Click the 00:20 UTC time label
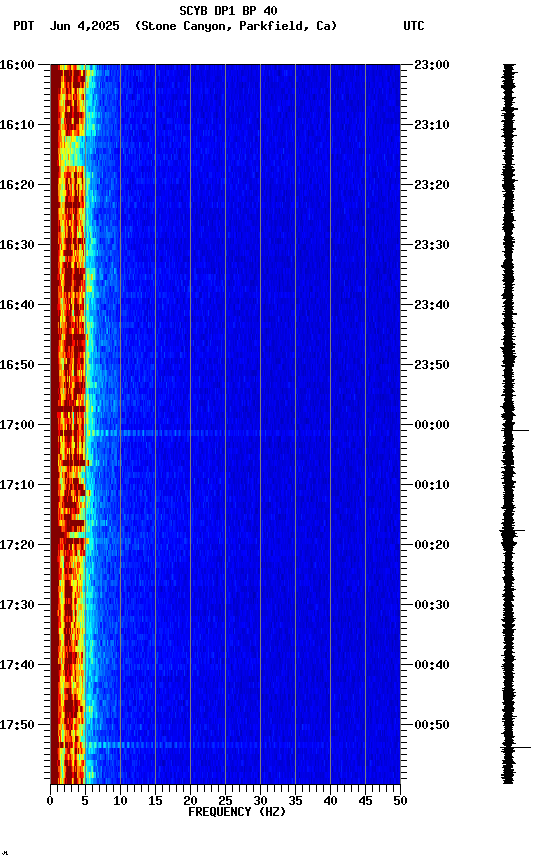This screenshot has height=864, width=552. [432, 546]
